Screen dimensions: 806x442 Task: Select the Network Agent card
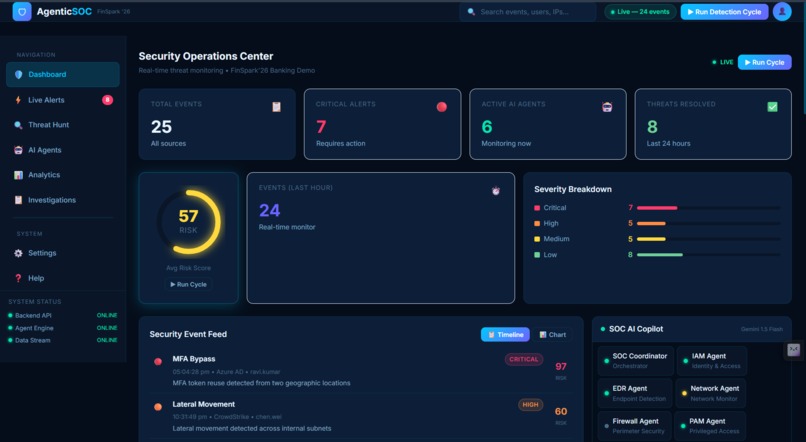point(711,393)
